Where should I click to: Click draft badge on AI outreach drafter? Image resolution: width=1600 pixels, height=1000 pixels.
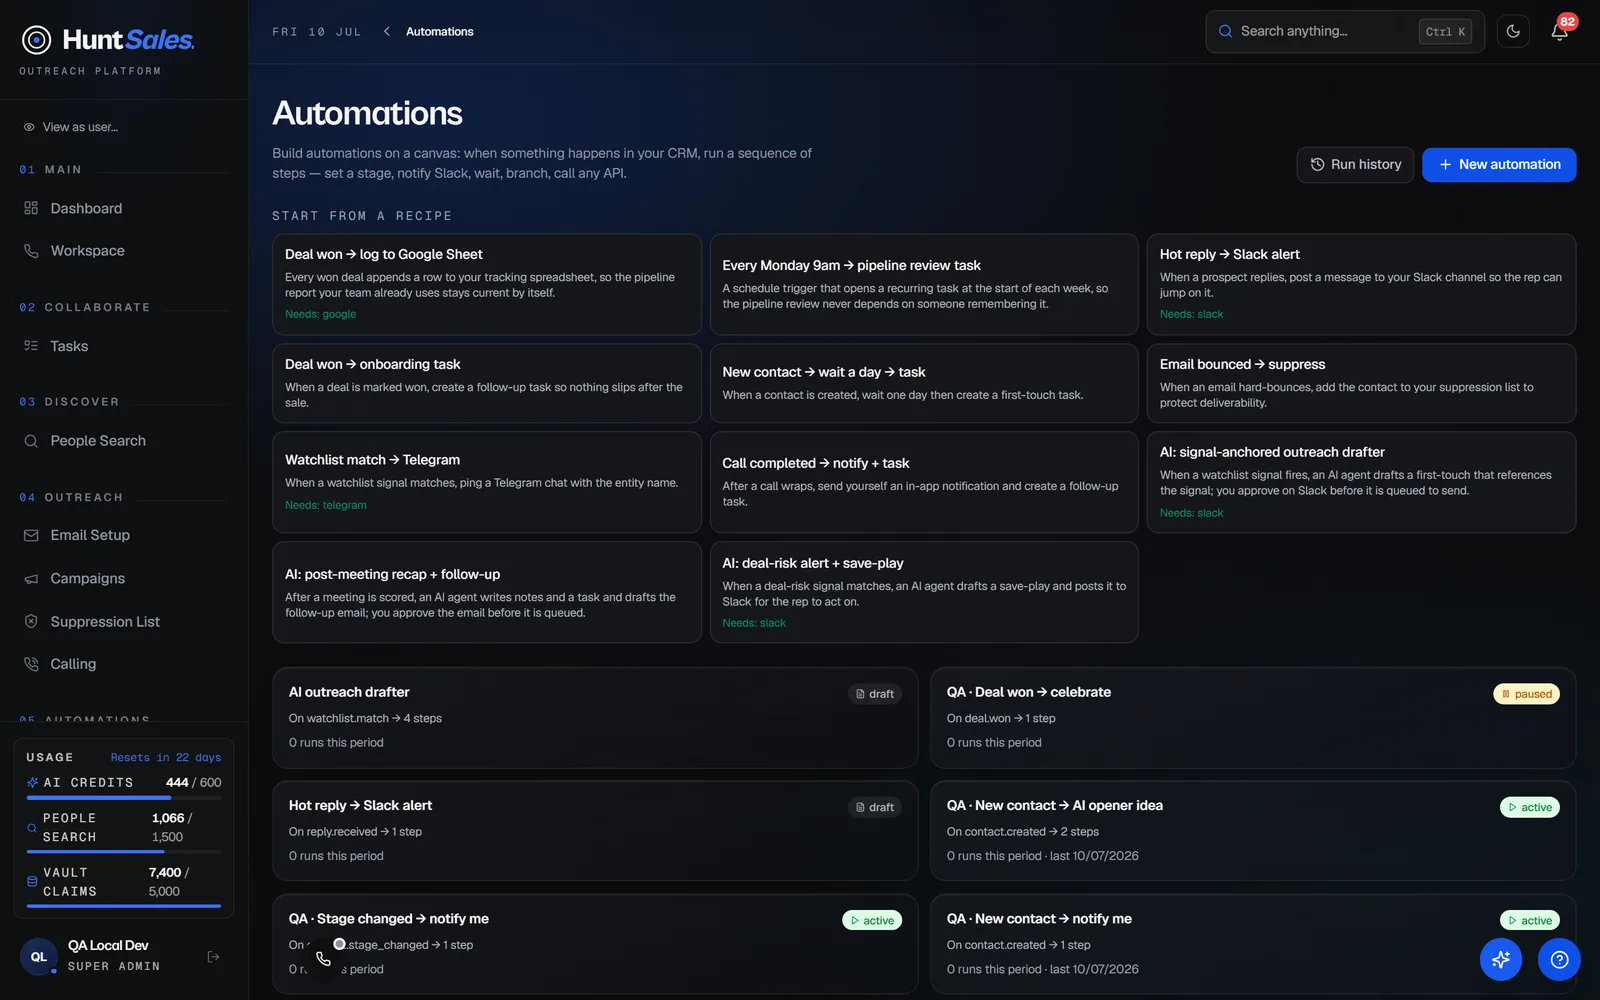(875, 694)
